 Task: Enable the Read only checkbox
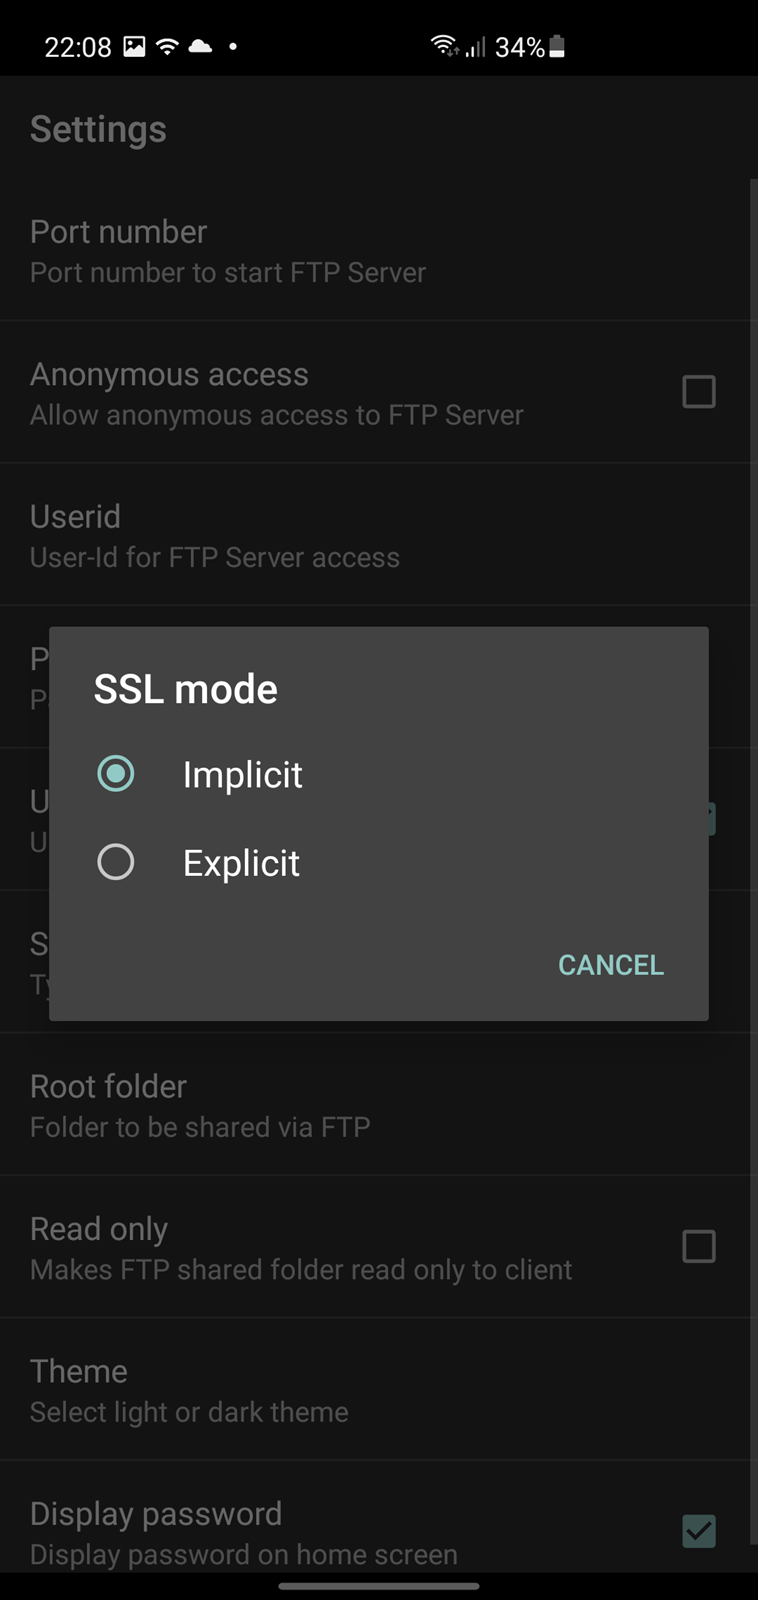click(699, 1247)
